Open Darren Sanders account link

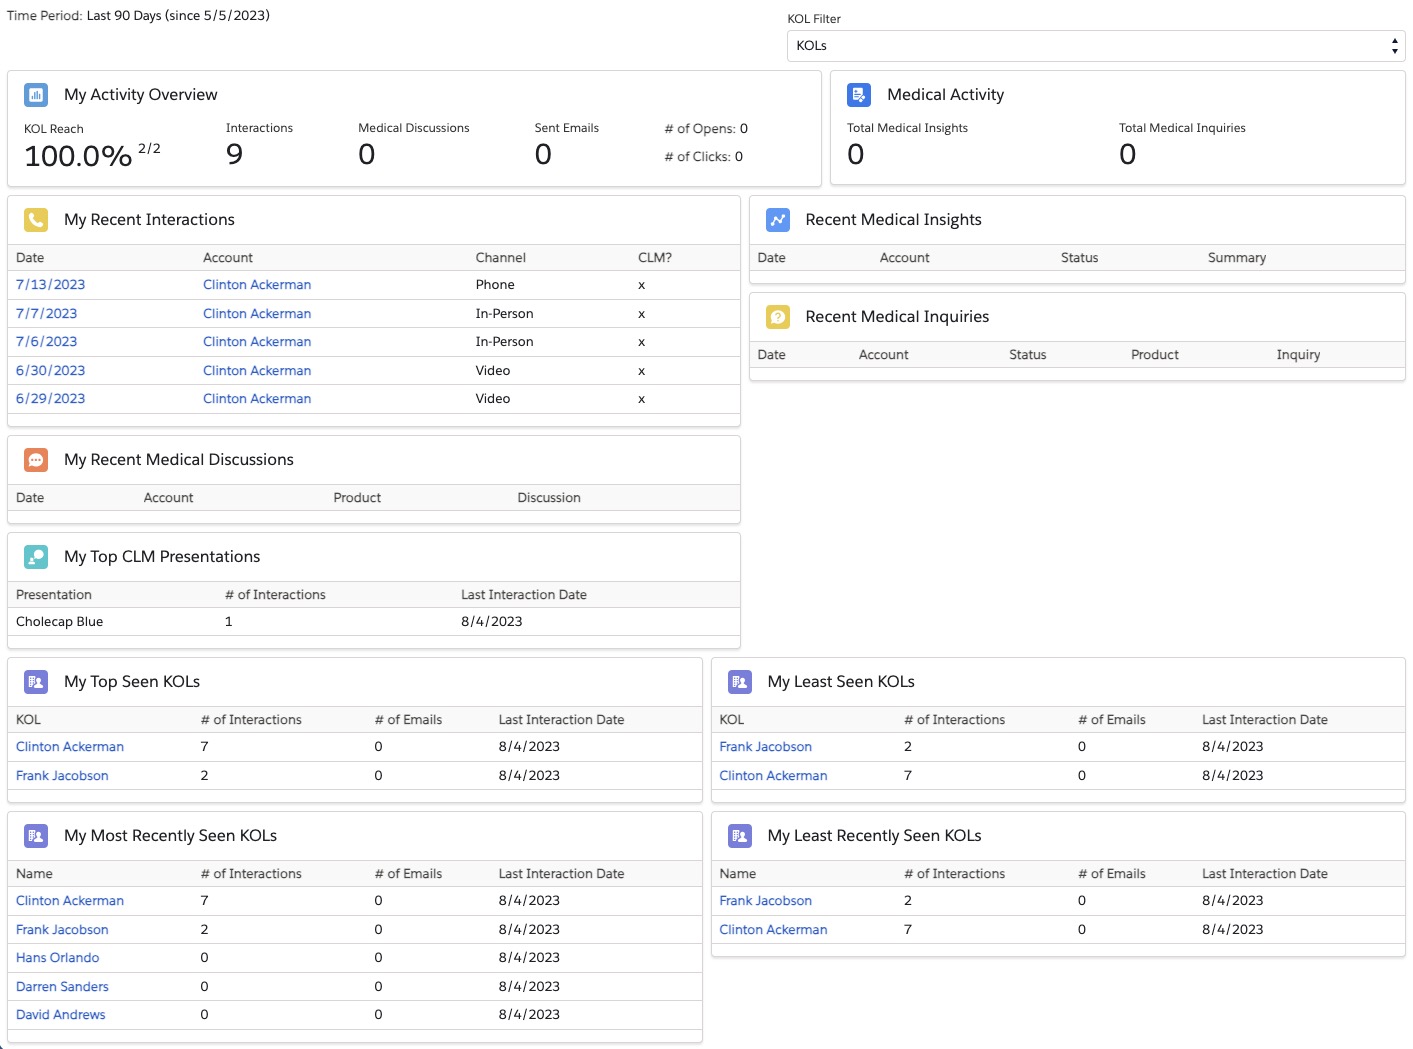pos(62,987)
